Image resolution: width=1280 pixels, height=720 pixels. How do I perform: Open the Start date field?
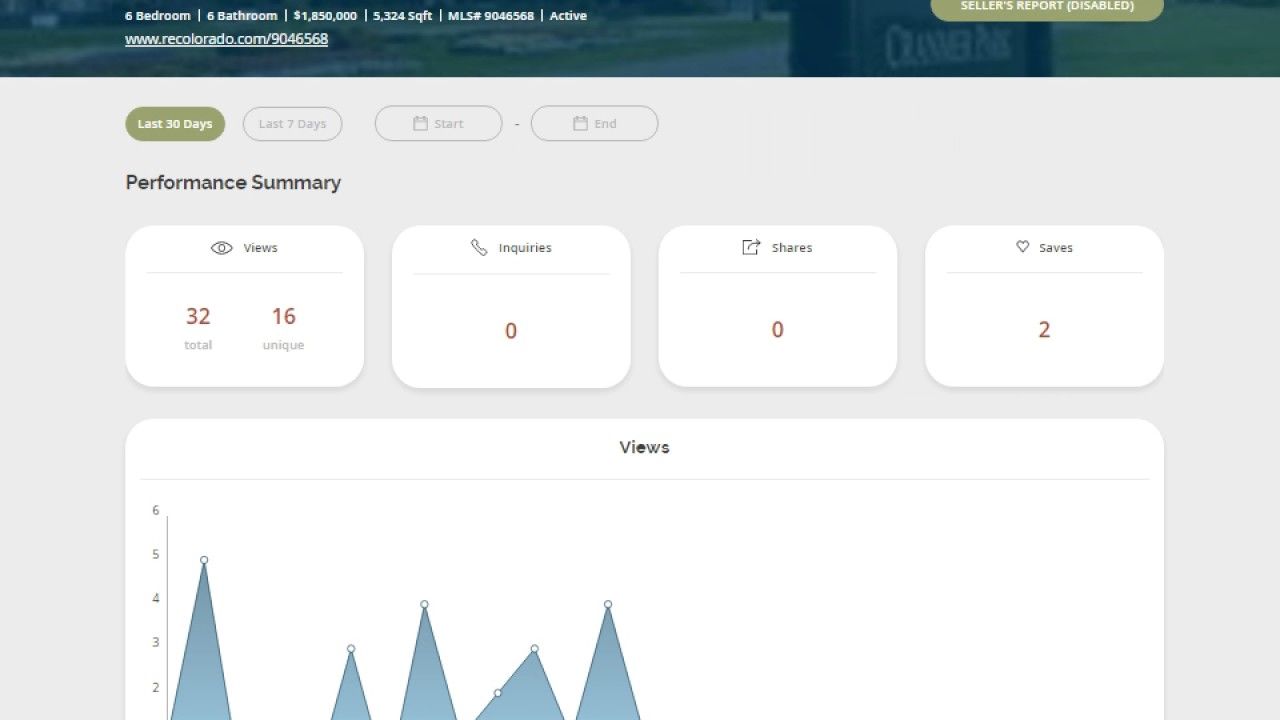[438, 124]
